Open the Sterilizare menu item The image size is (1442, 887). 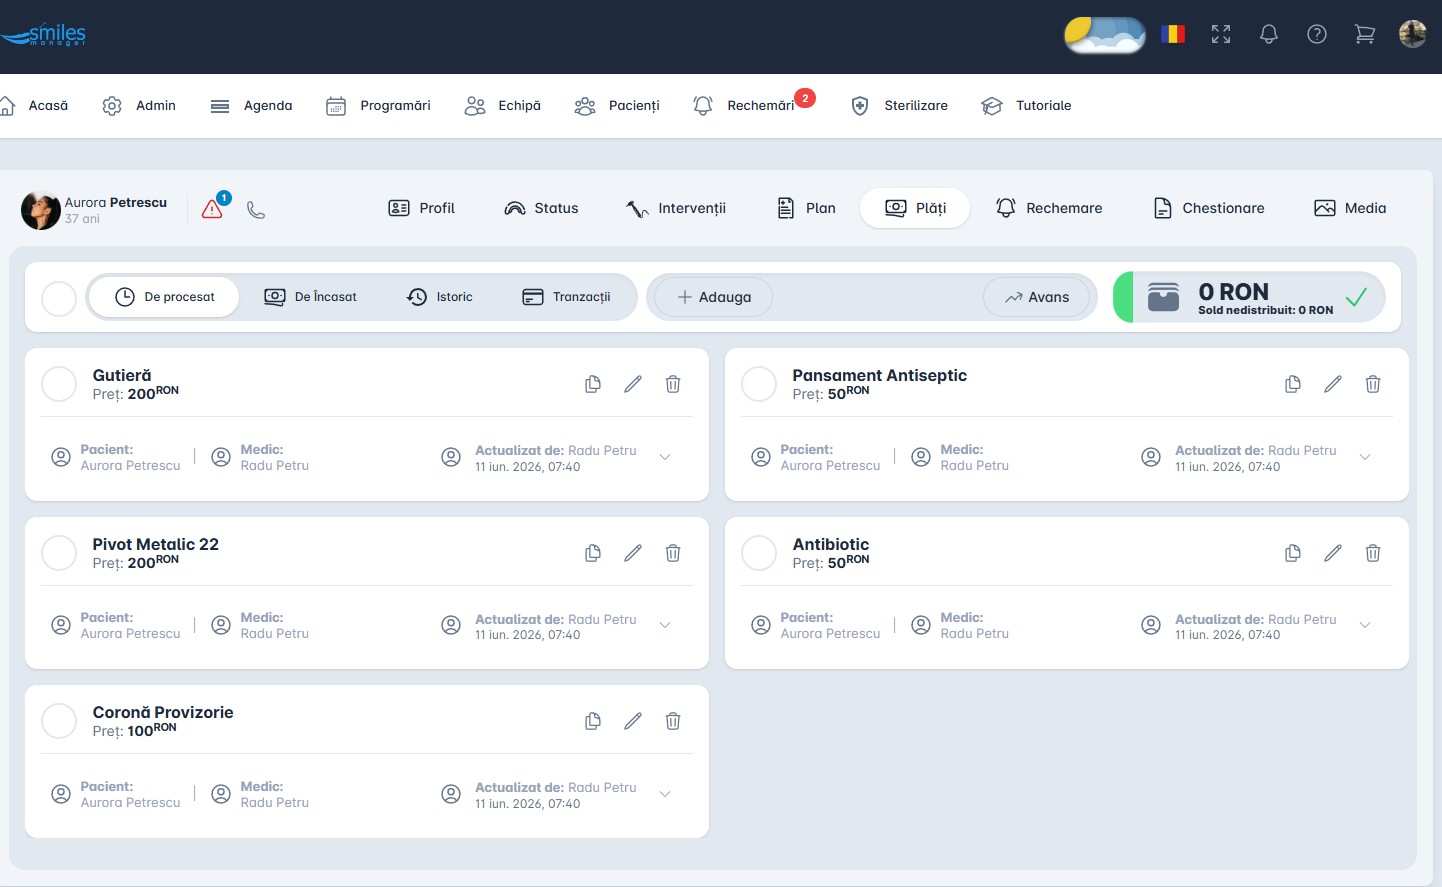click(x=899, y=105)
